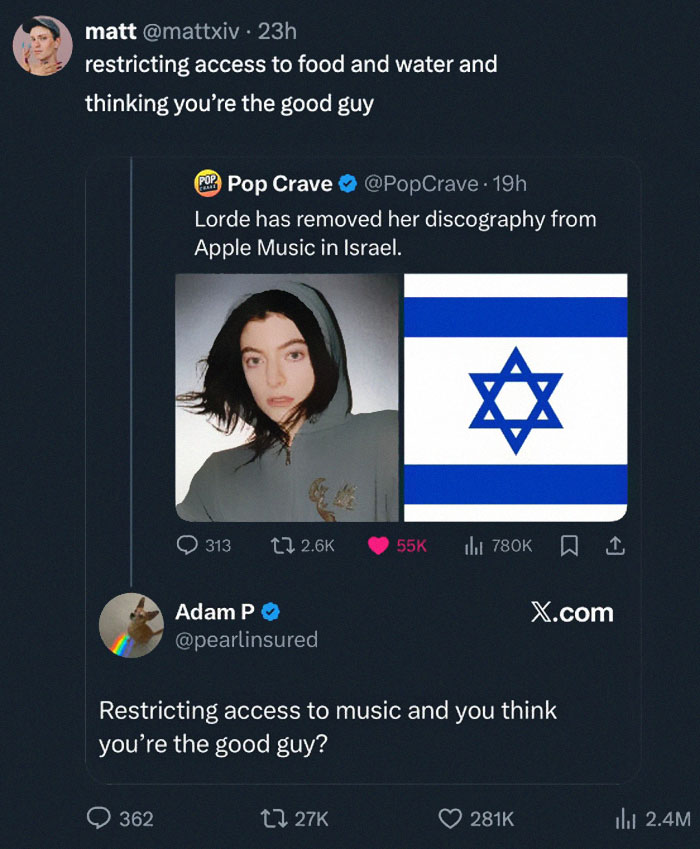Like matt's tweet with 281K likes
This screenshot has height=849, width=700.
point(451,818)
